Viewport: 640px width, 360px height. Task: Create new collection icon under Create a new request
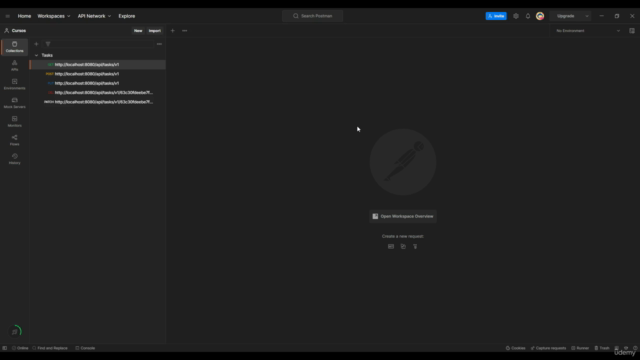tap(403, 247)
